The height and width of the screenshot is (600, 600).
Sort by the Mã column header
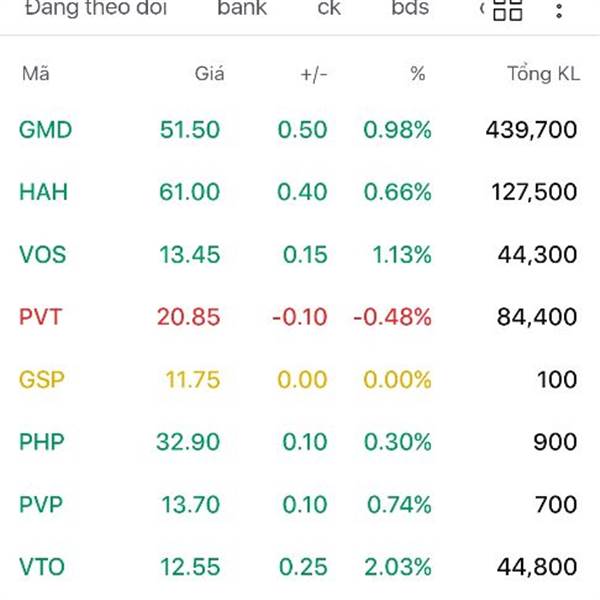[36, 73]
